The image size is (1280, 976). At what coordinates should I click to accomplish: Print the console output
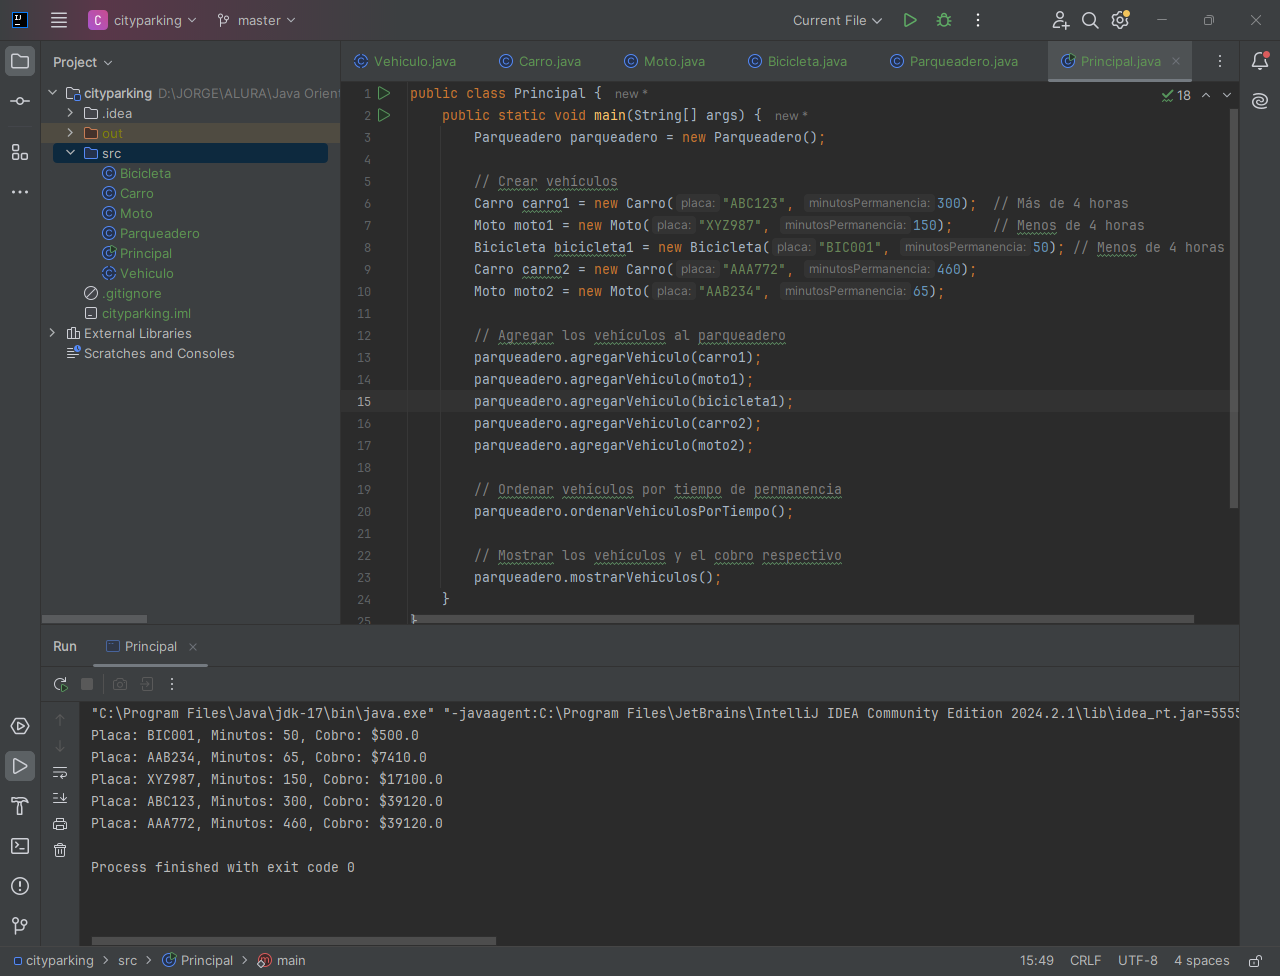[60, 824]
